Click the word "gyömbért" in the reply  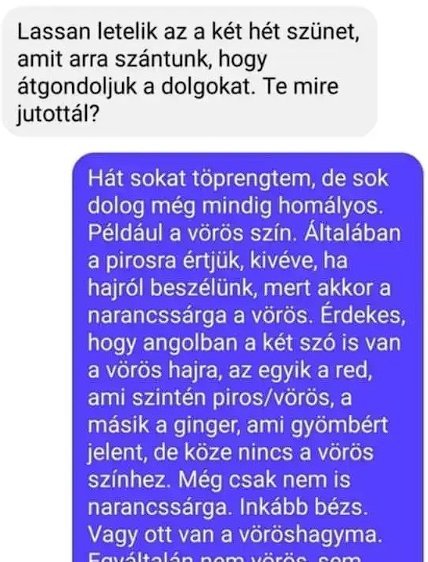coord(339,425)
